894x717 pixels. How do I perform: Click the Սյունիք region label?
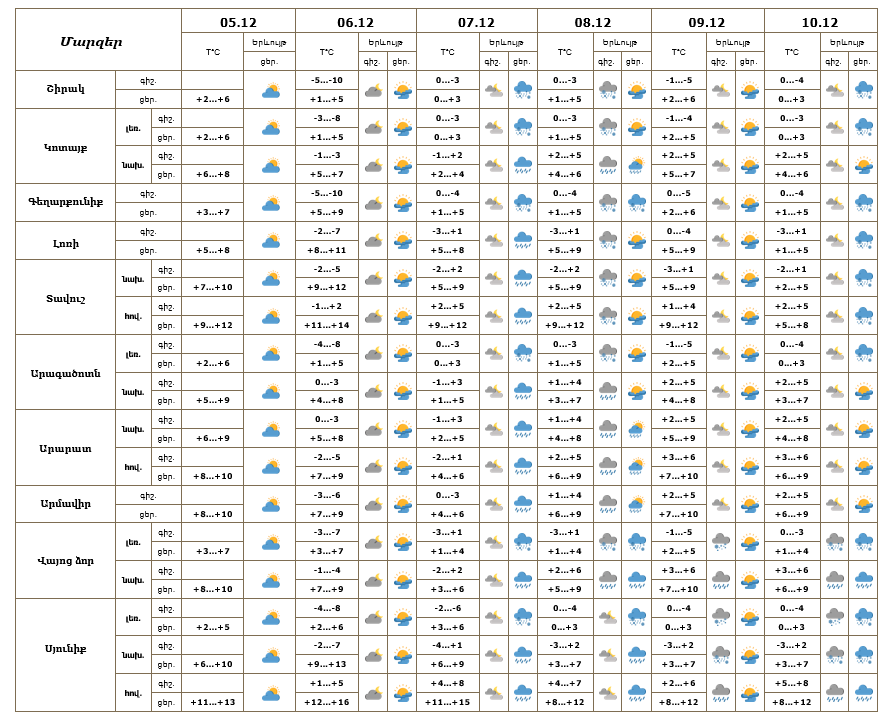(x=65, y=655)
